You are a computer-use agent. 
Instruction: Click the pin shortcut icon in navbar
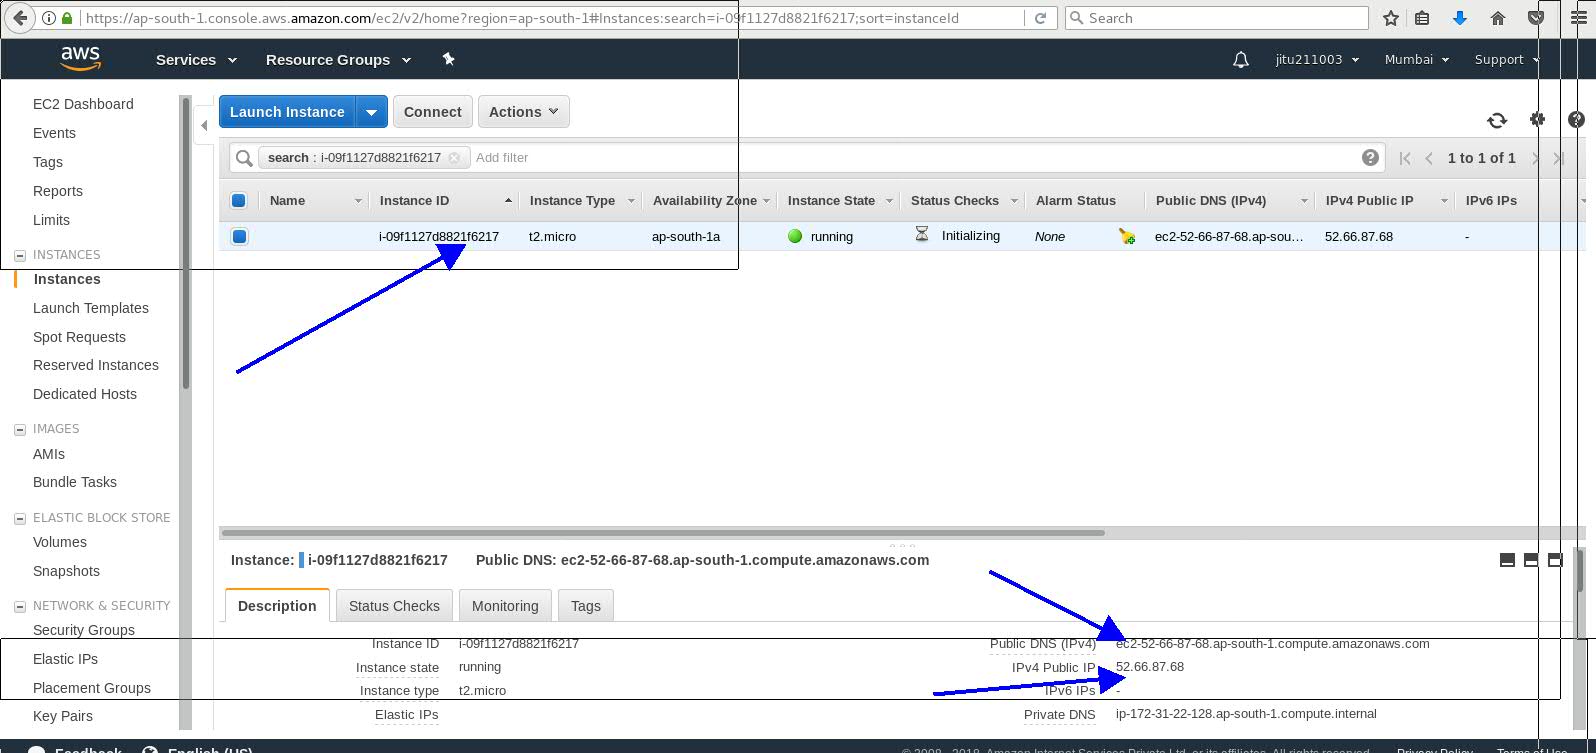point(448,59)
